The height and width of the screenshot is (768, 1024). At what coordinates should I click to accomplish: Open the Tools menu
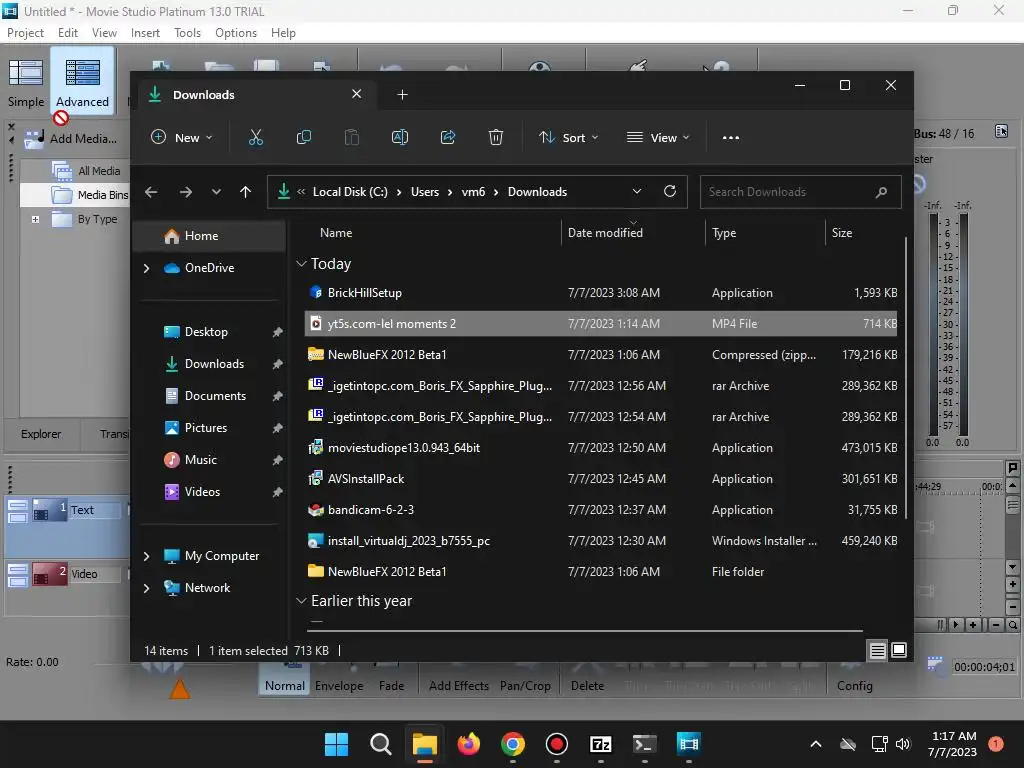coord(187,33)
